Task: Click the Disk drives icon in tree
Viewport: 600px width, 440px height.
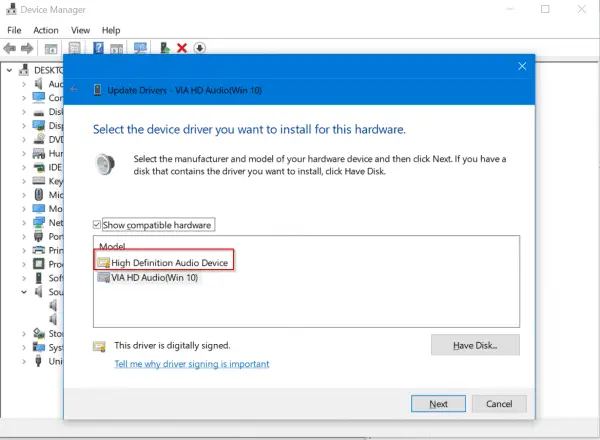Action: pos(39,113)
